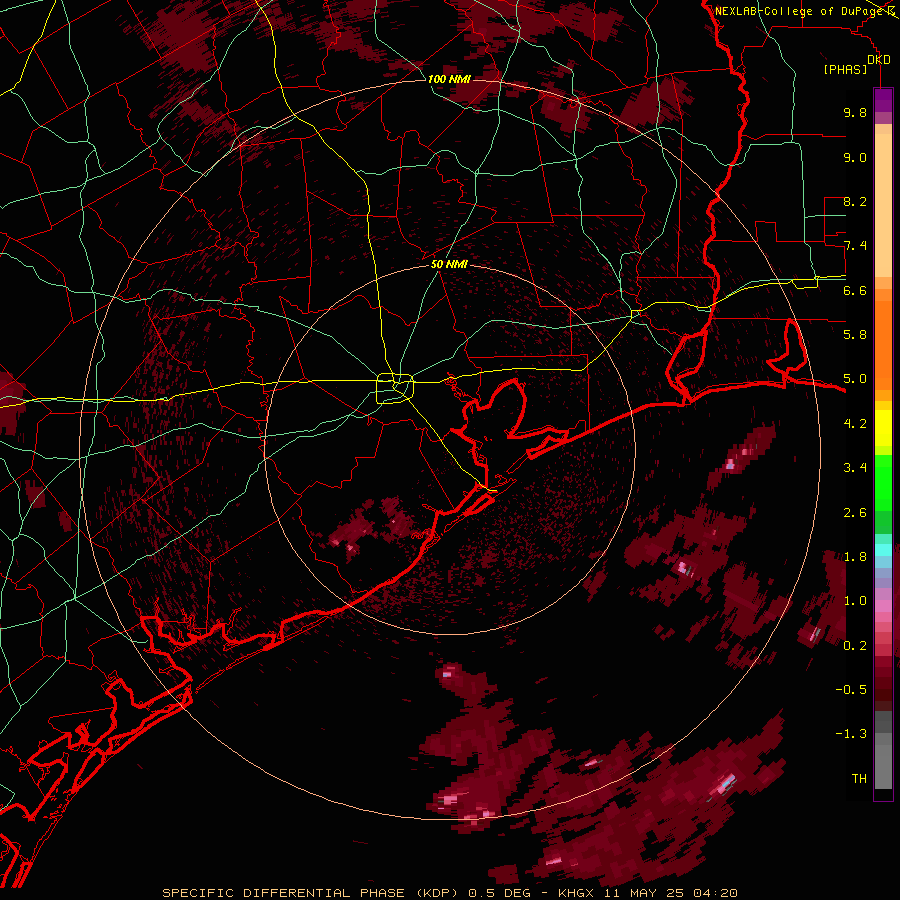This screenshot has width=900, height=900.
Task: Click the '[PHAS]' units label
Action: [845, 69]
